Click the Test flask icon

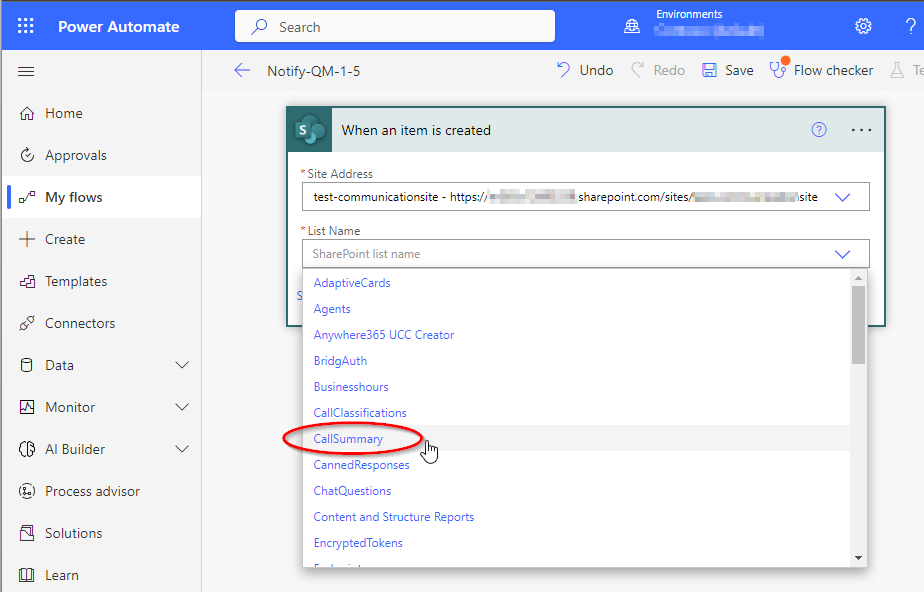(897, 71)
